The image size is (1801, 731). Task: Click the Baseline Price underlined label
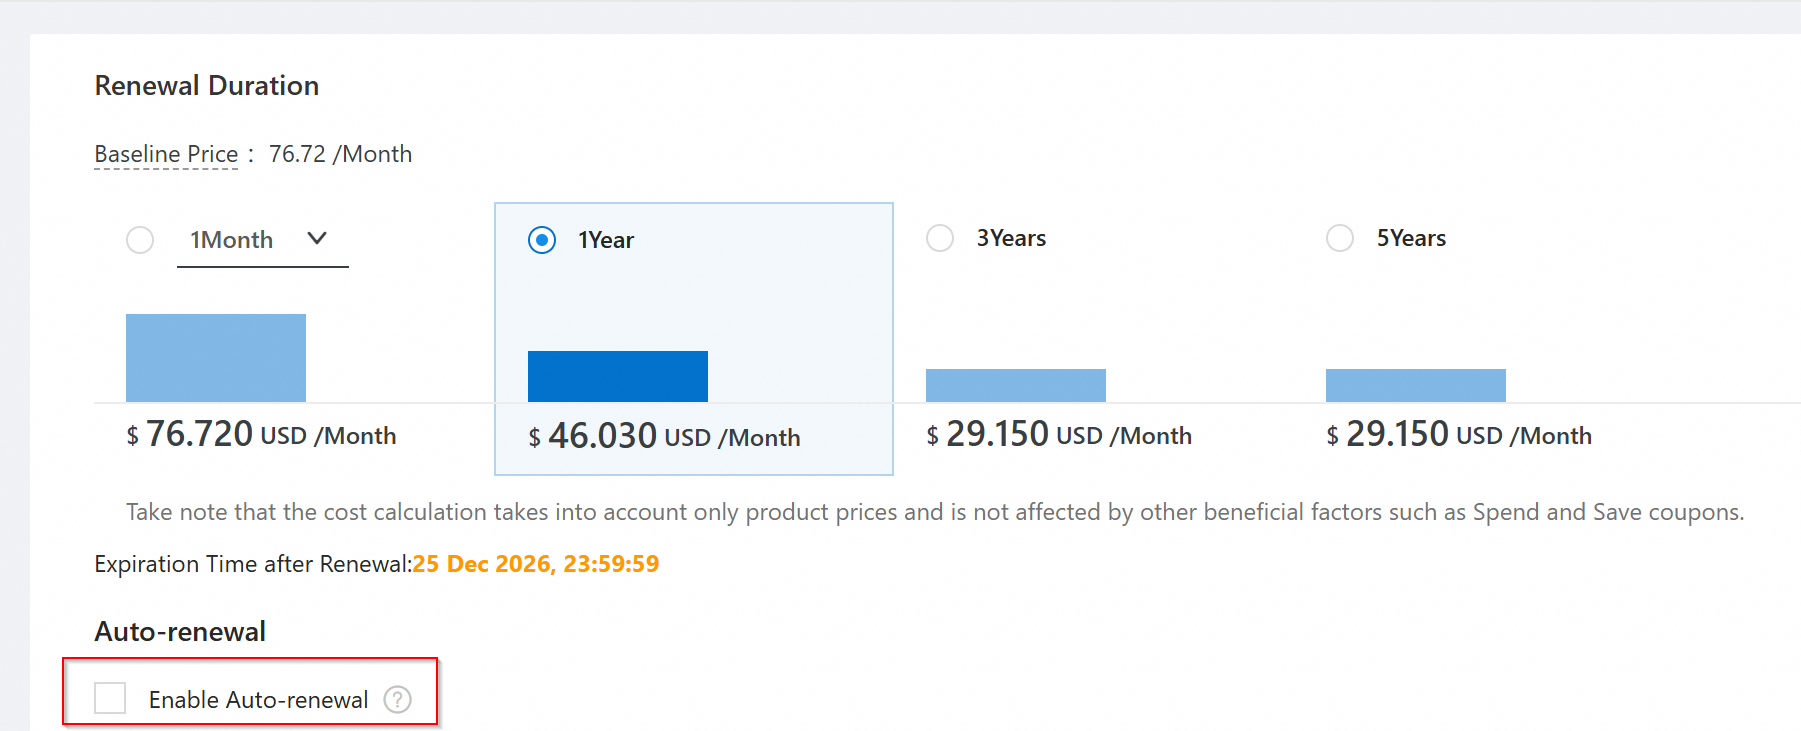(166, 154)
